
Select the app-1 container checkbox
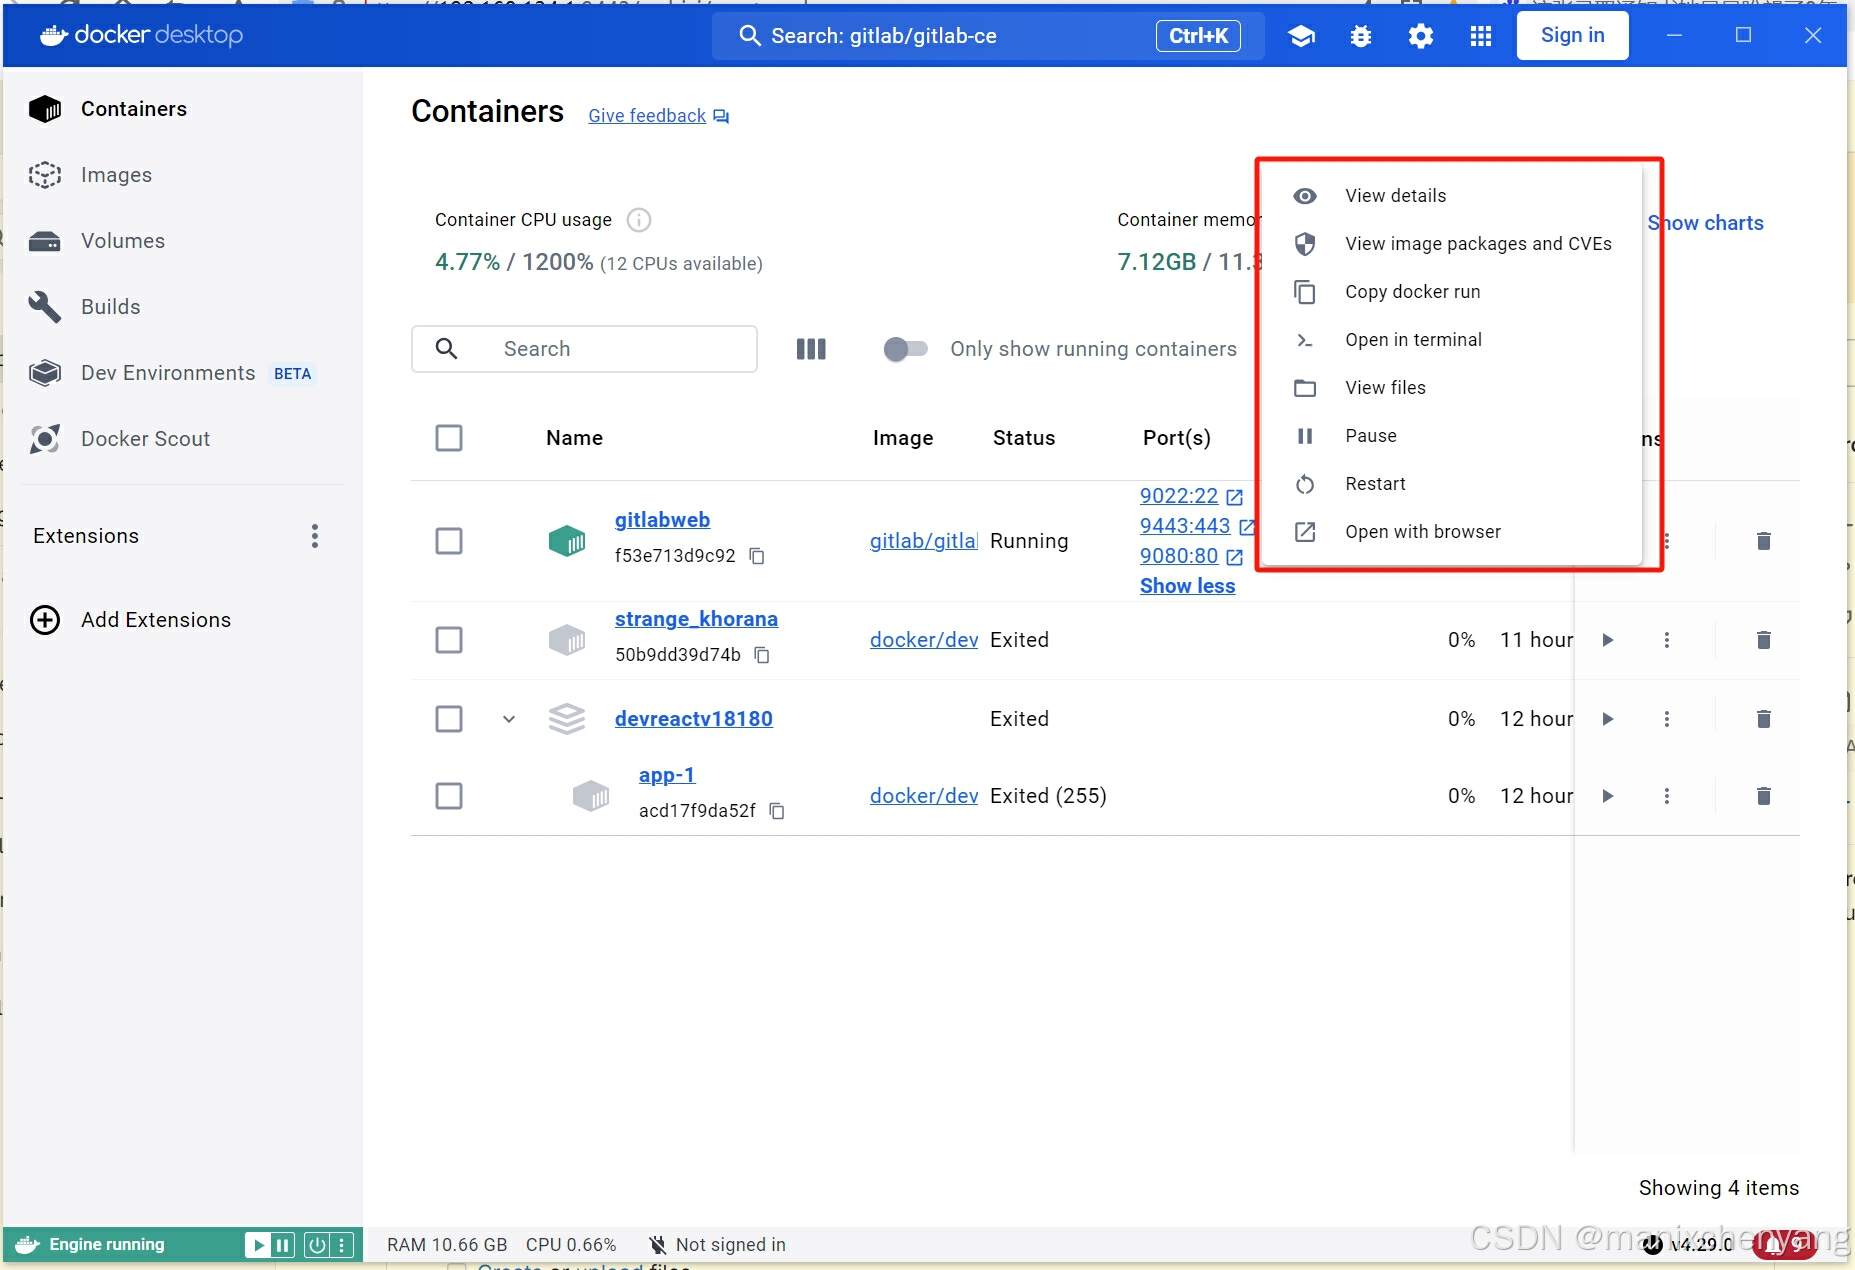[449, 796]
